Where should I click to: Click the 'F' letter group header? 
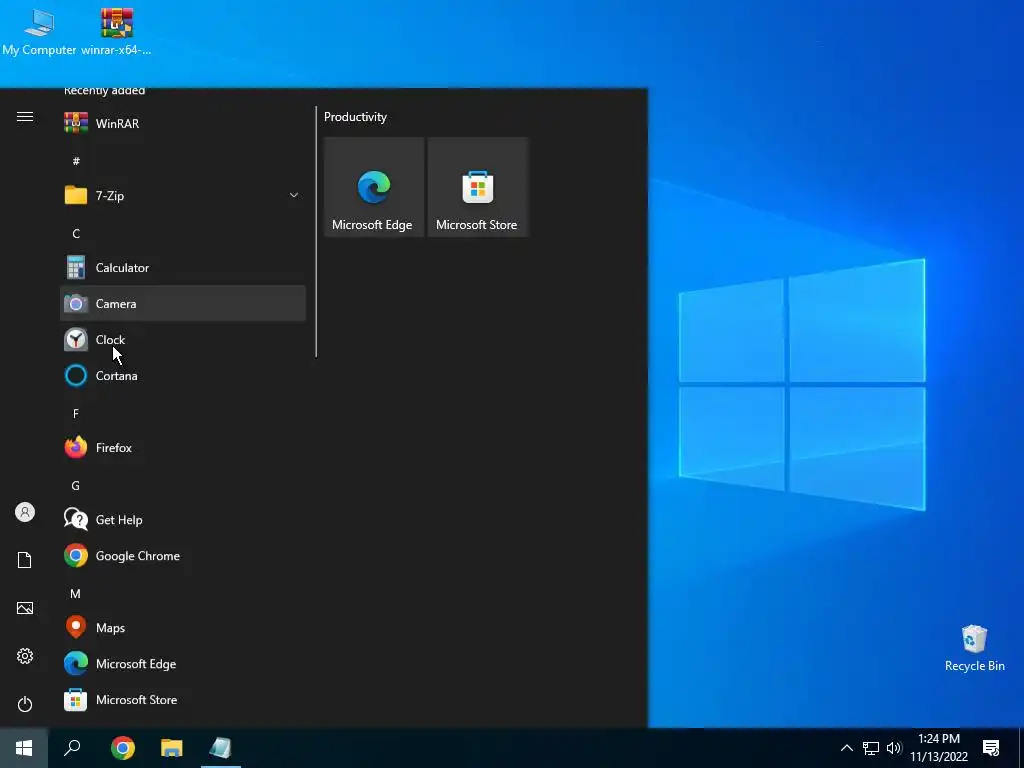click(76, 413)
